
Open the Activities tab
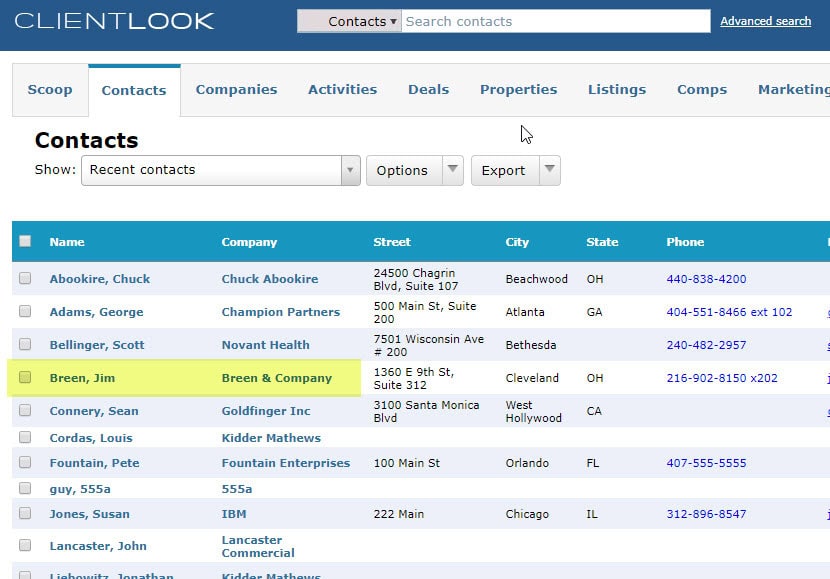342,89
